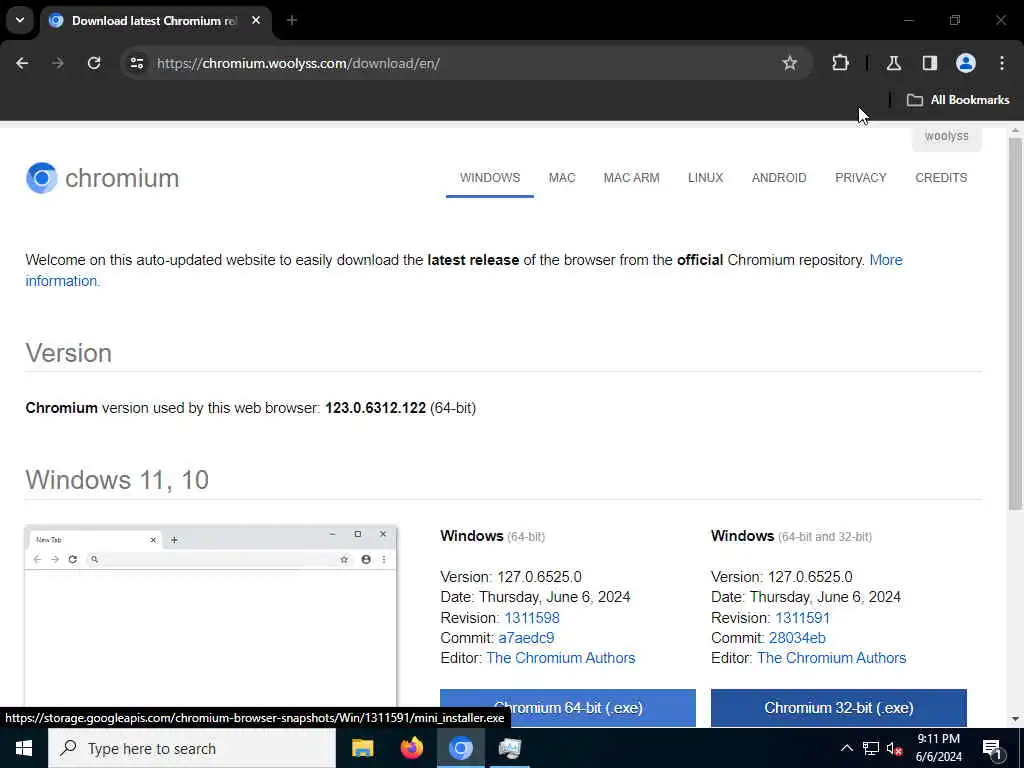Viewport: 1024px width, 768px height.
Task: Open commit a7aedc9 link
Action: coord(526,638)
